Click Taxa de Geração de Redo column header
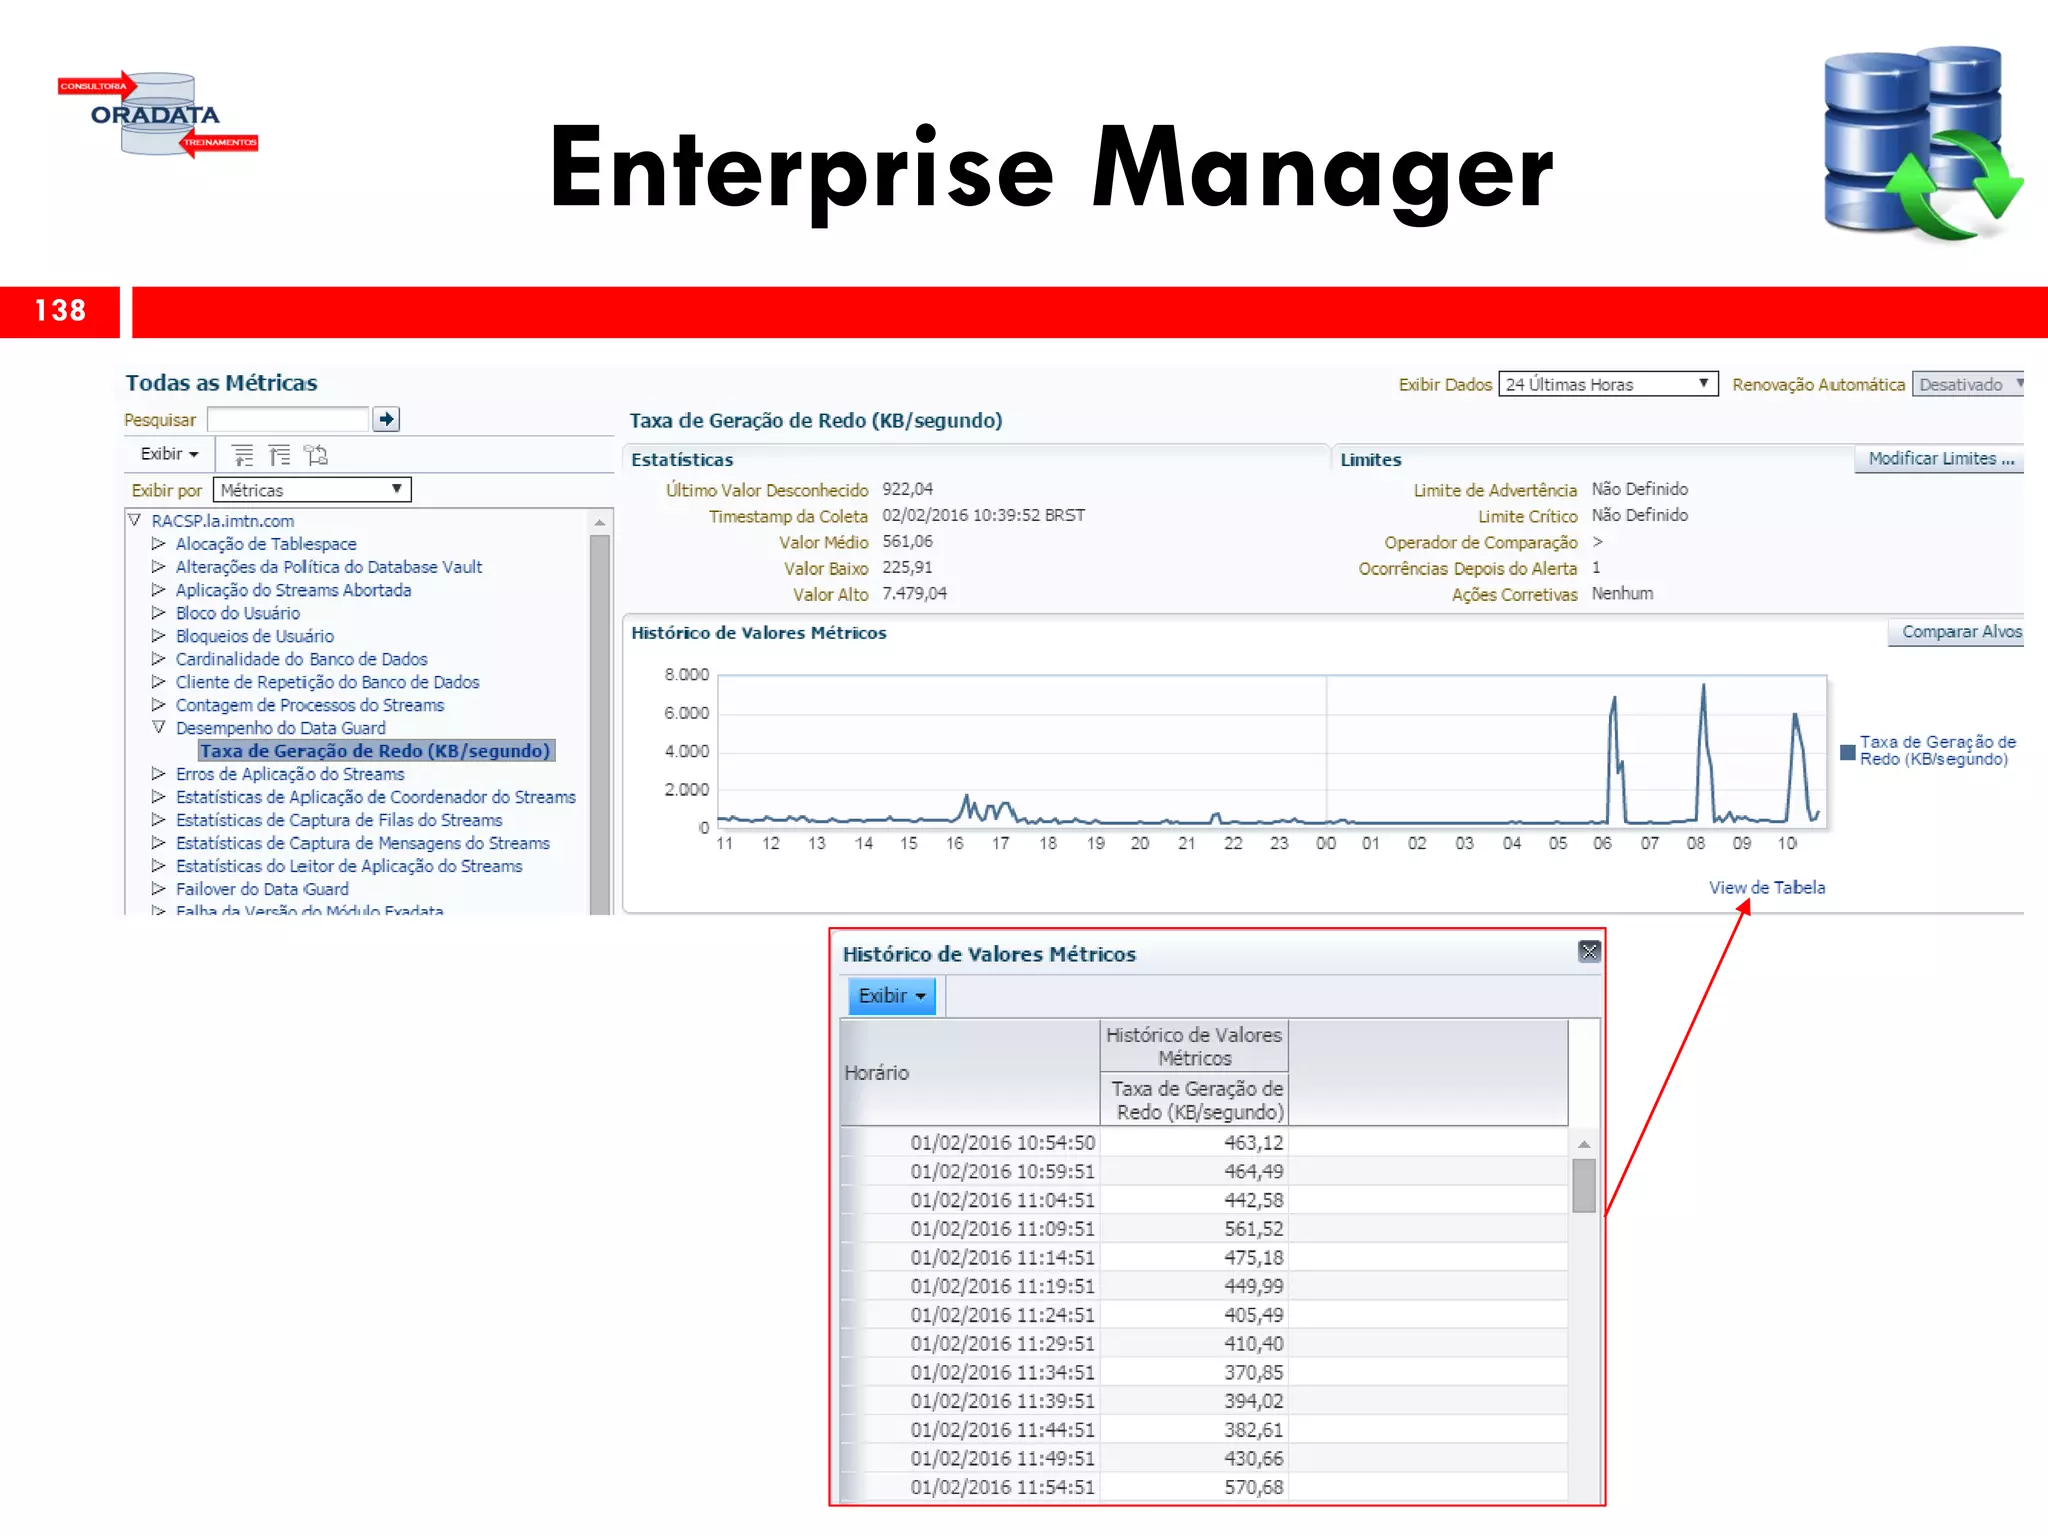The height and width of the screenshot is (1536, 2048). (x=1195, y=1100)
